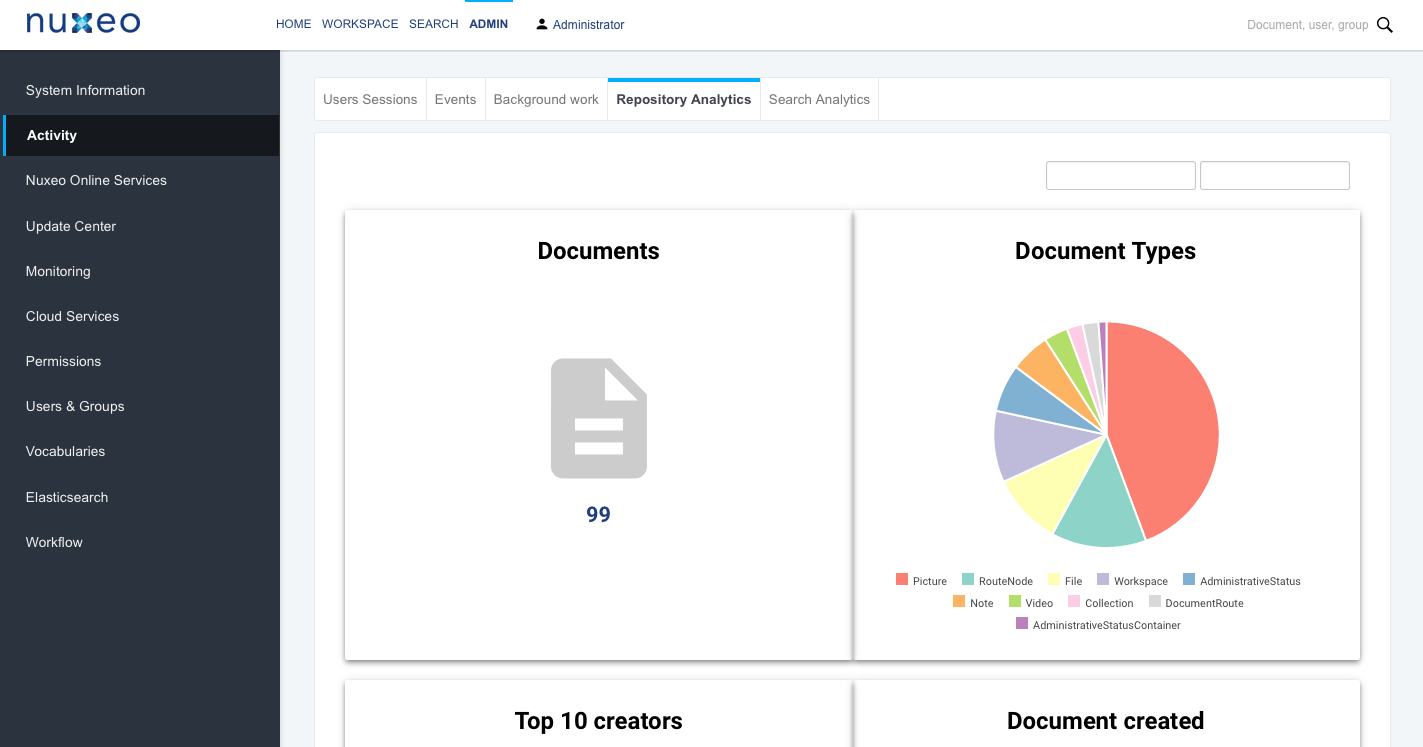The height and width of the screenshot is (747, 1423).
Task: Click the gray document icon
Action: pos(599,418)
